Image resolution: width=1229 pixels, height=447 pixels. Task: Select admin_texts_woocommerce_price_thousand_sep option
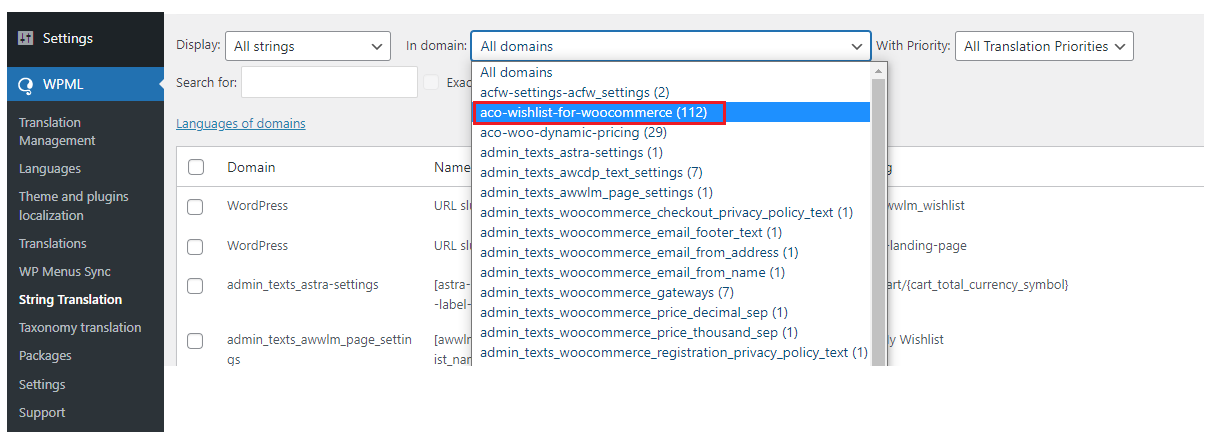(x=671, y=332)
